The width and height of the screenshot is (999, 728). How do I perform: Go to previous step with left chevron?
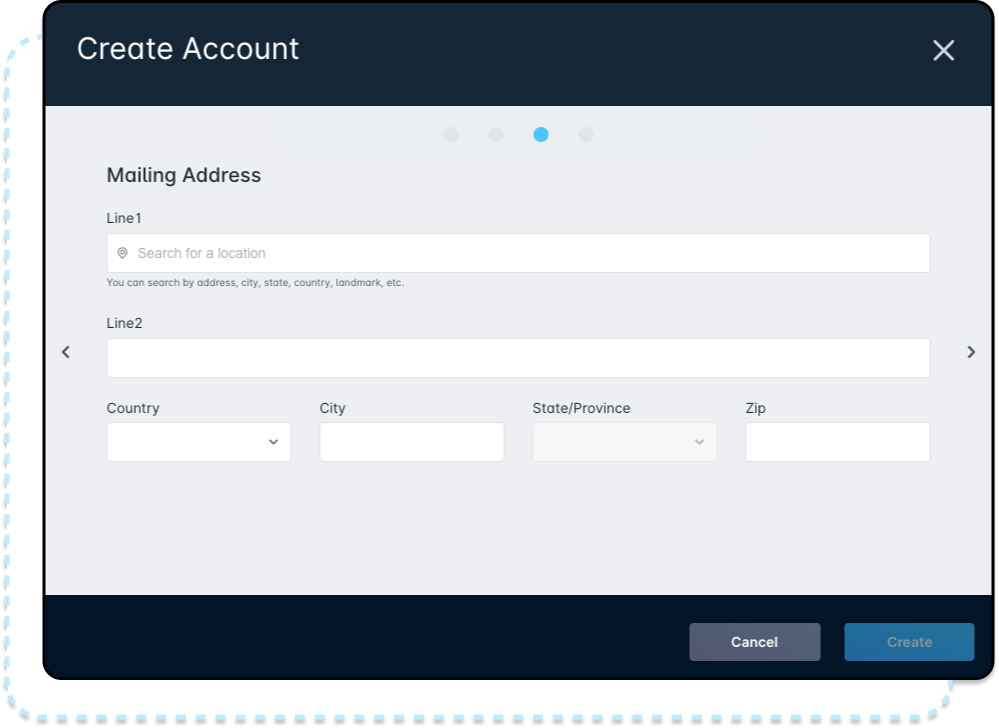pyautogui.click(x=66, y=352)
